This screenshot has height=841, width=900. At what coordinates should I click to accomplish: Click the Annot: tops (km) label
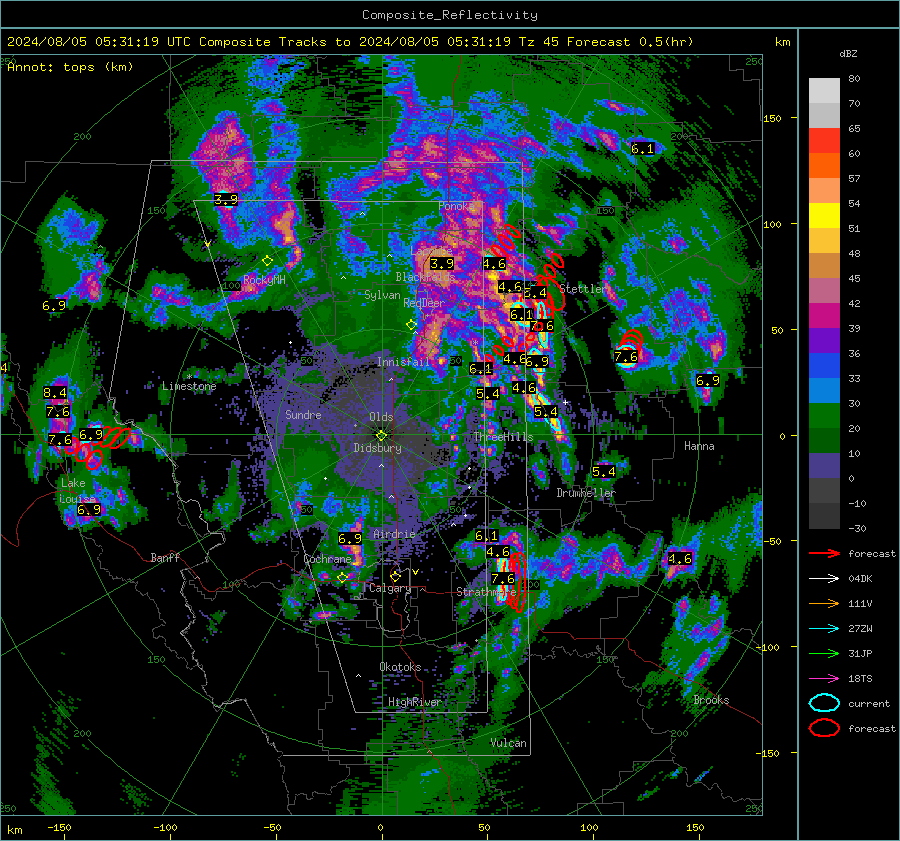(70, 67)
